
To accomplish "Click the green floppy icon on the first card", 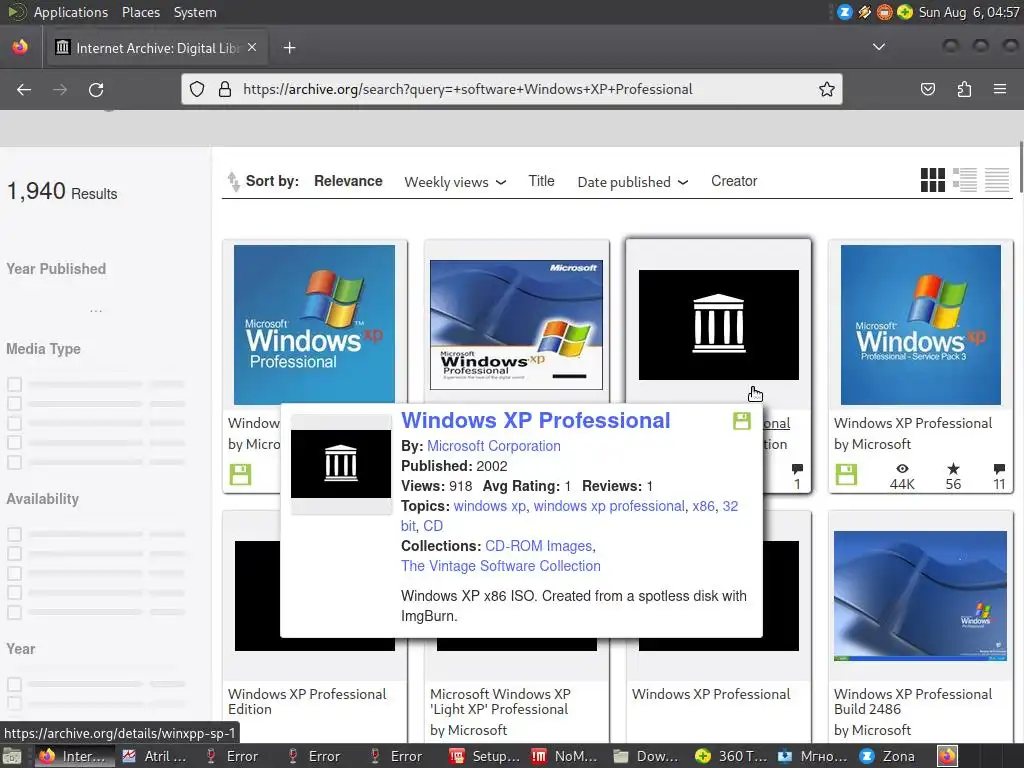I will pyautogui.click(x=240, y=474).
